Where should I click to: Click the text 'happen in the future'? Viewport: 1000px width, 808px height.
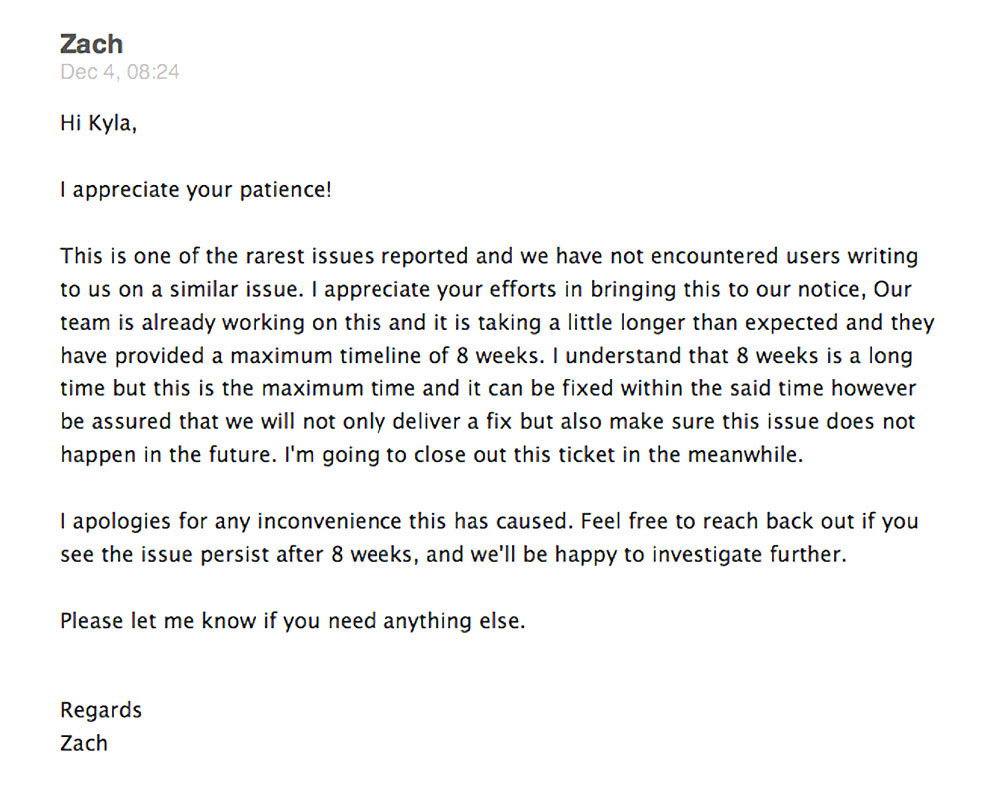tap(168, 455)
